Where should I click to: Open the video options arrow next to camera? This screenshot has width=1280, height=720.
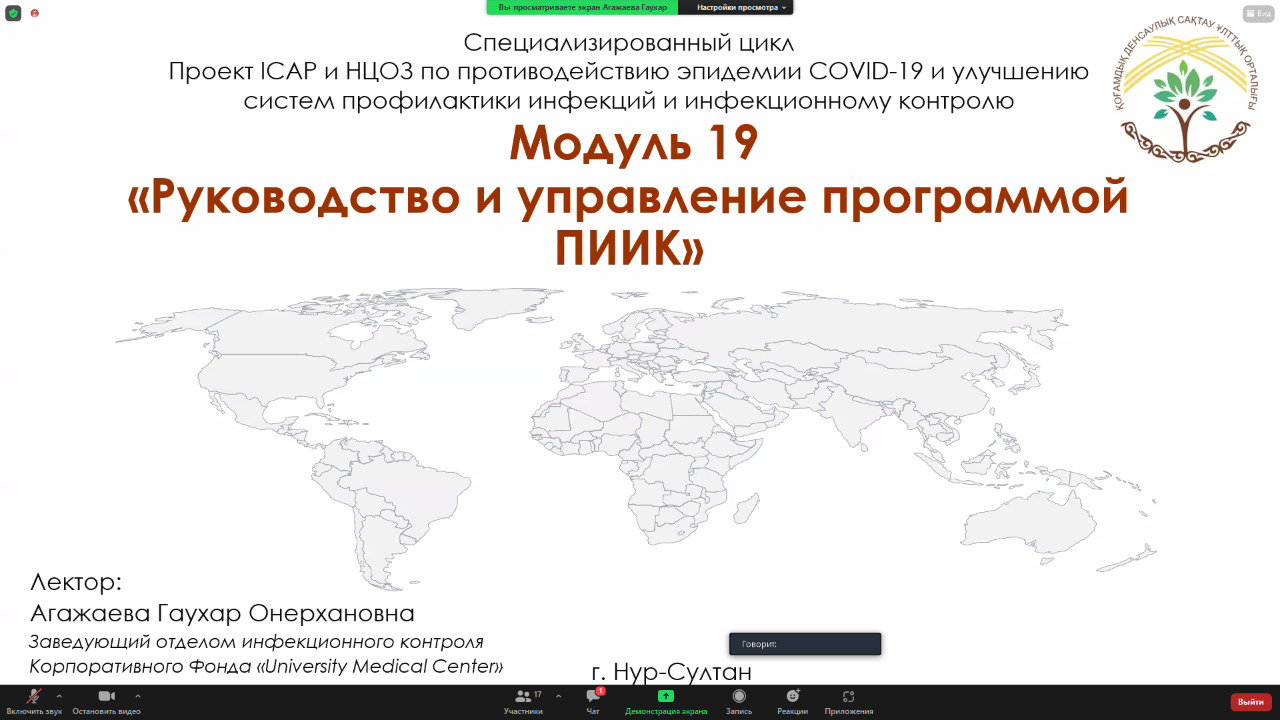click(137, 695)
